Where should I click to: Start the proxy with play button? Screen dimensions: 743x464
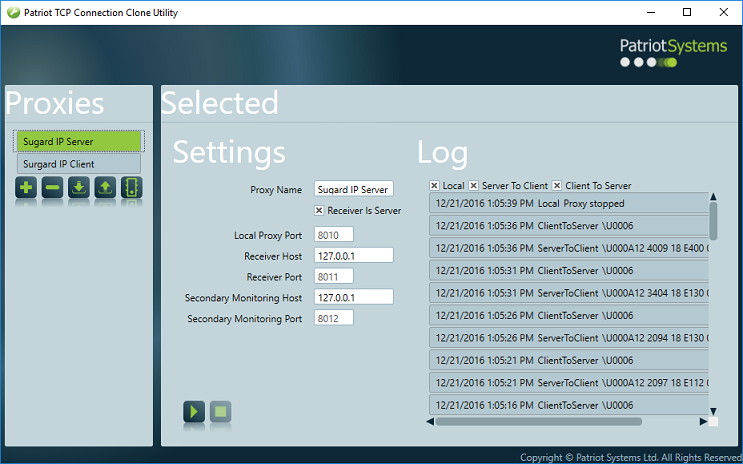194,411
